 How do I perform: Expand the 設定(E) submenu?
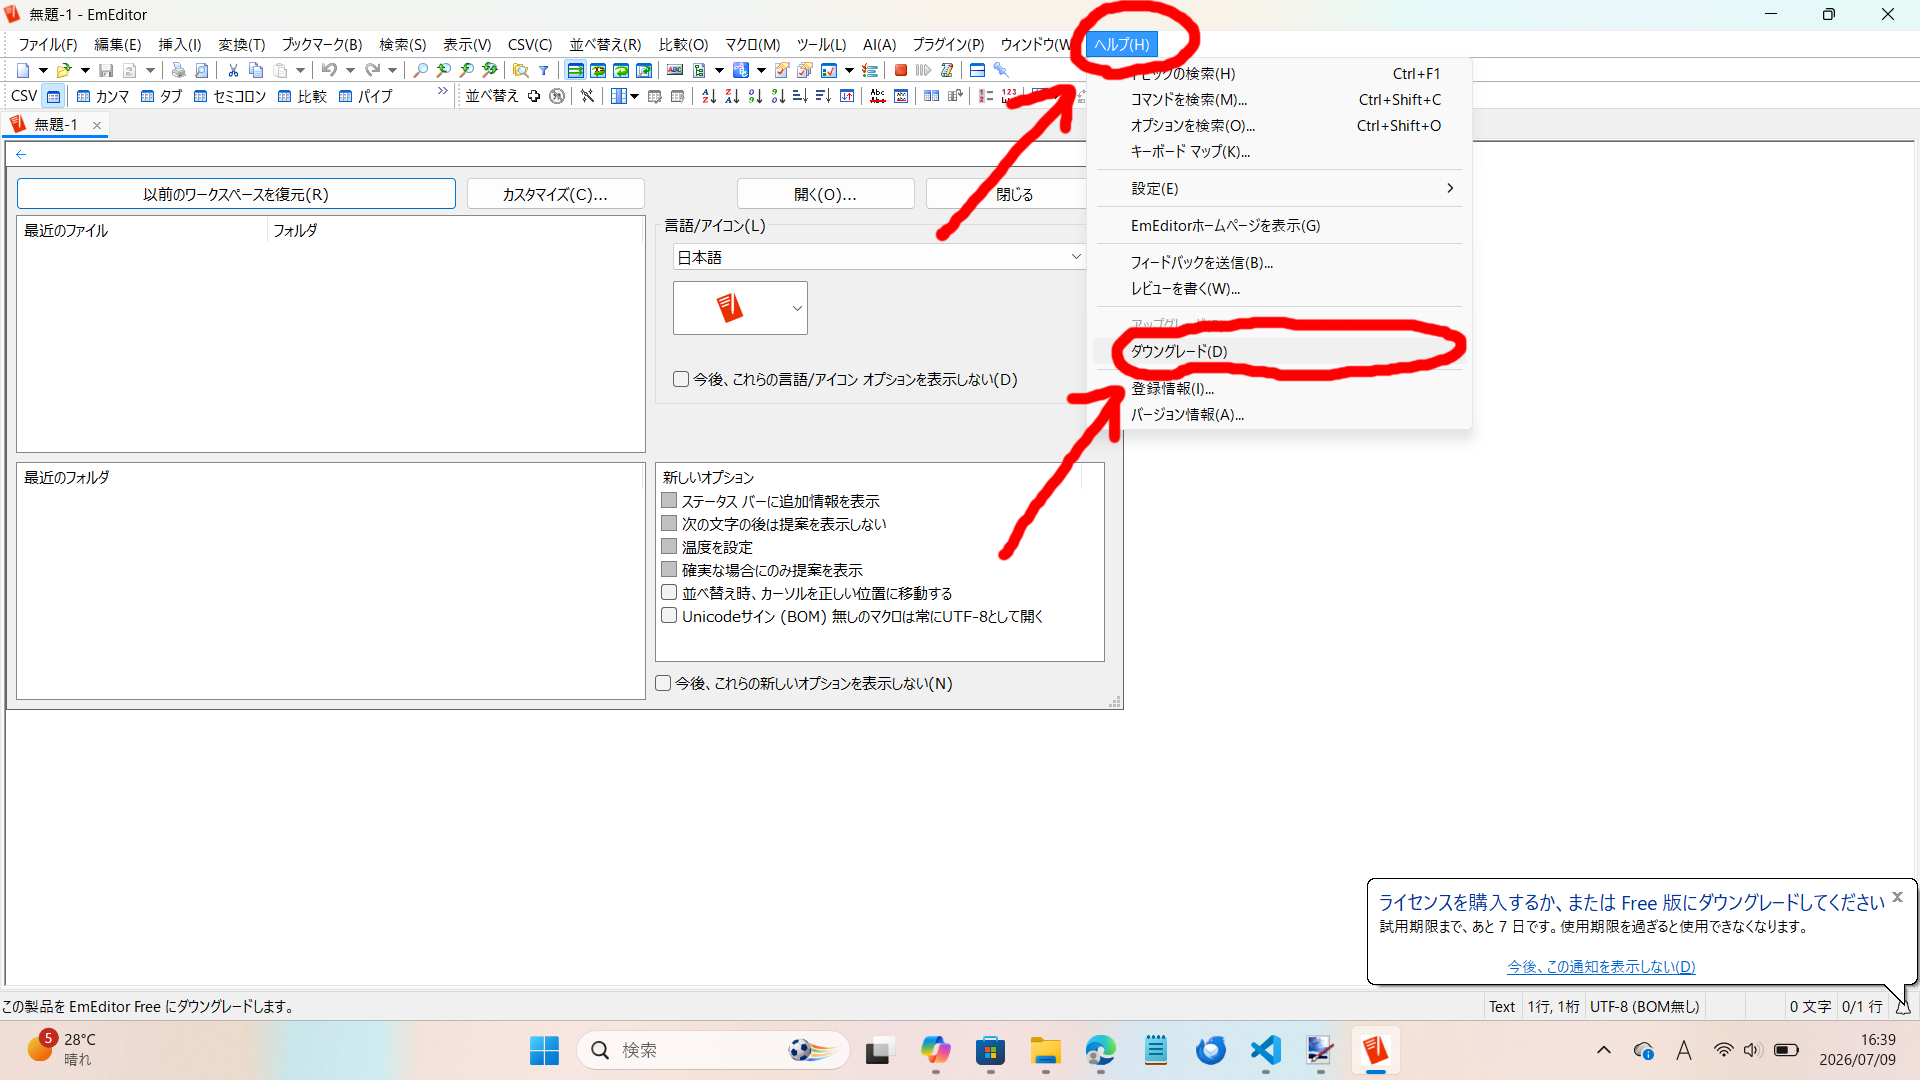1279,188
